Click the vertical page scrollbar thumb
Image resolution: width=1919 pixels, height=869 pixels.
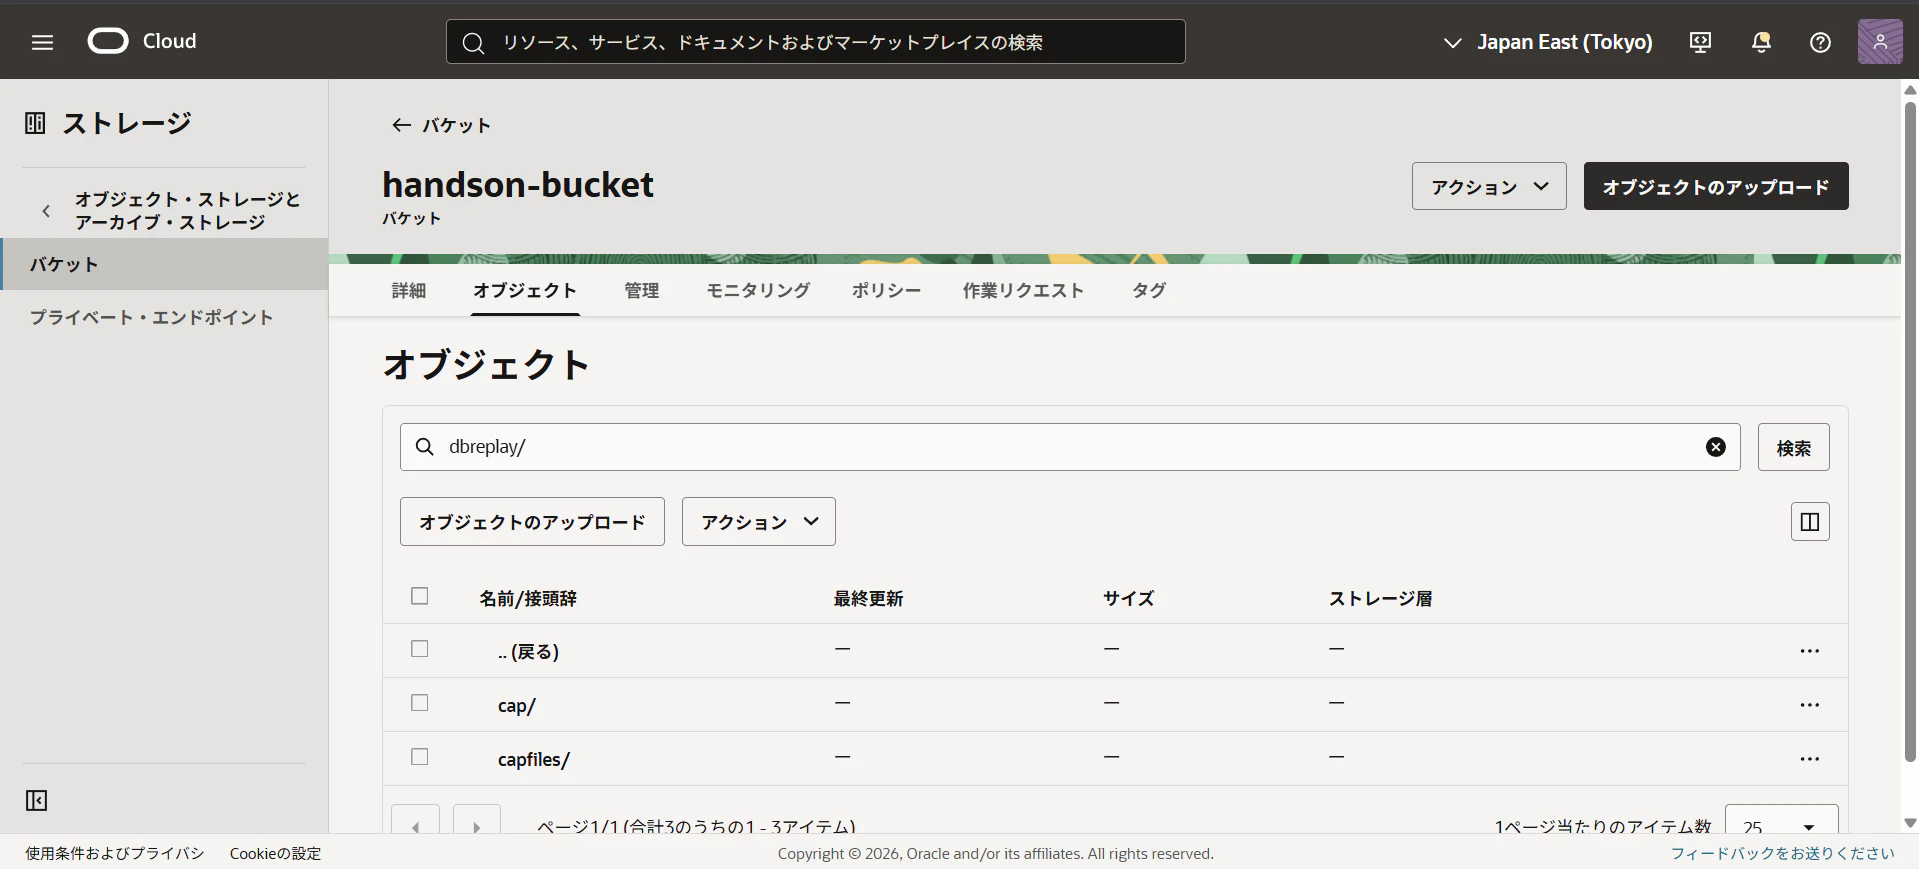[x=1910, y=430]
